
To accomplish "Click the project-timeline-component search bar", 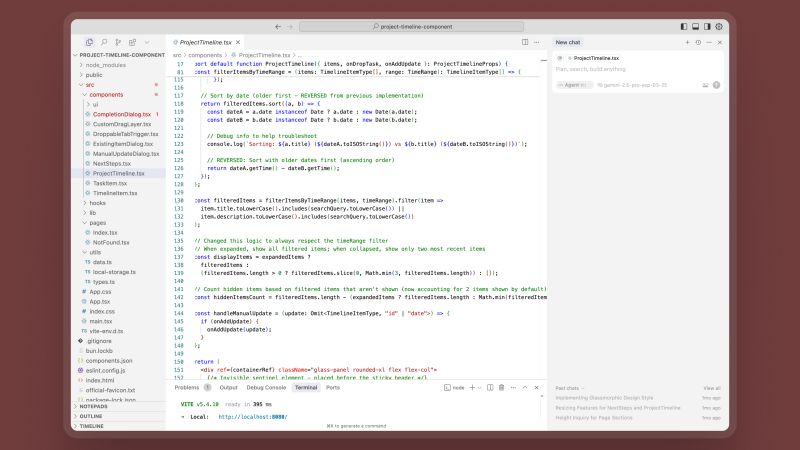I will coord(411,27).
